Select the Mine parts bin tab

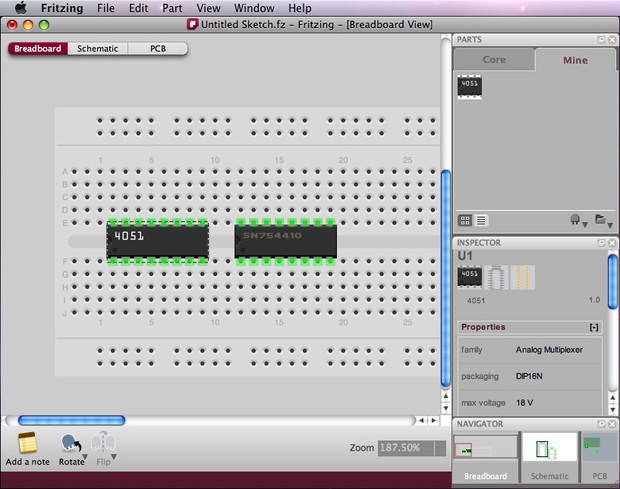tap(575, 60)
